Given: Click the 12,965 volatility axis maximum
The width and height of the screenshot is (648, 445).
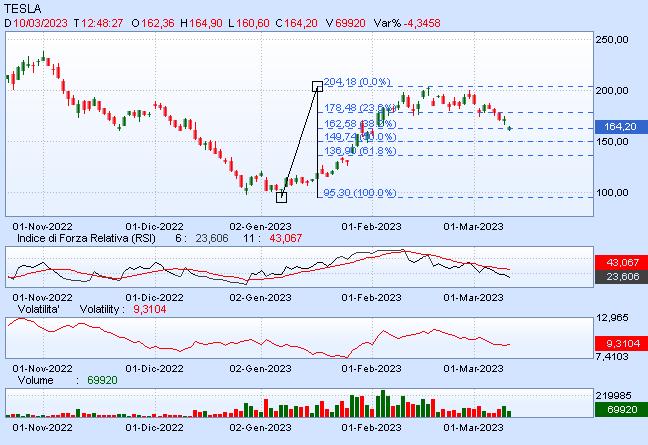Looking at the screenshot, I should tap(612, 318).
